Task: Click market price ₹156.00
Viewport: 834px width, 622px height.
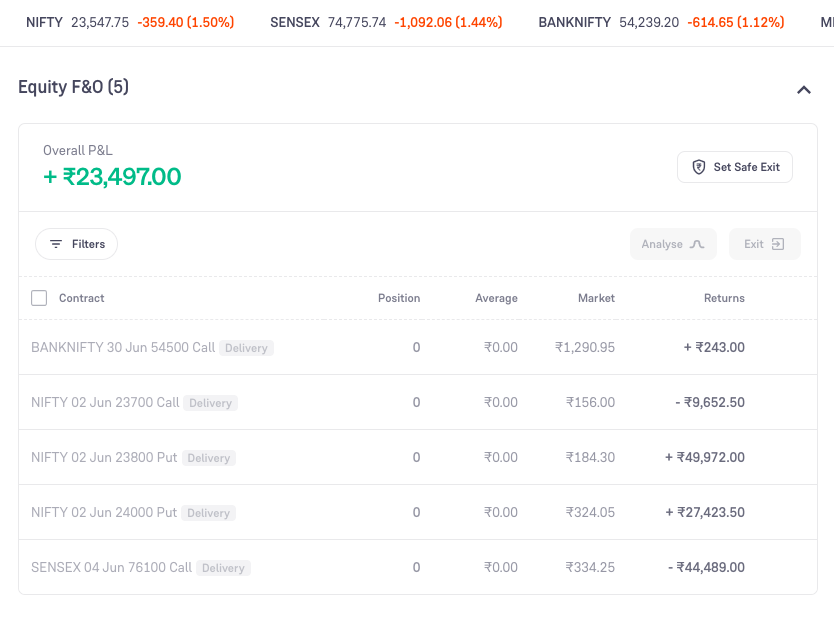Action: [590, 402]
